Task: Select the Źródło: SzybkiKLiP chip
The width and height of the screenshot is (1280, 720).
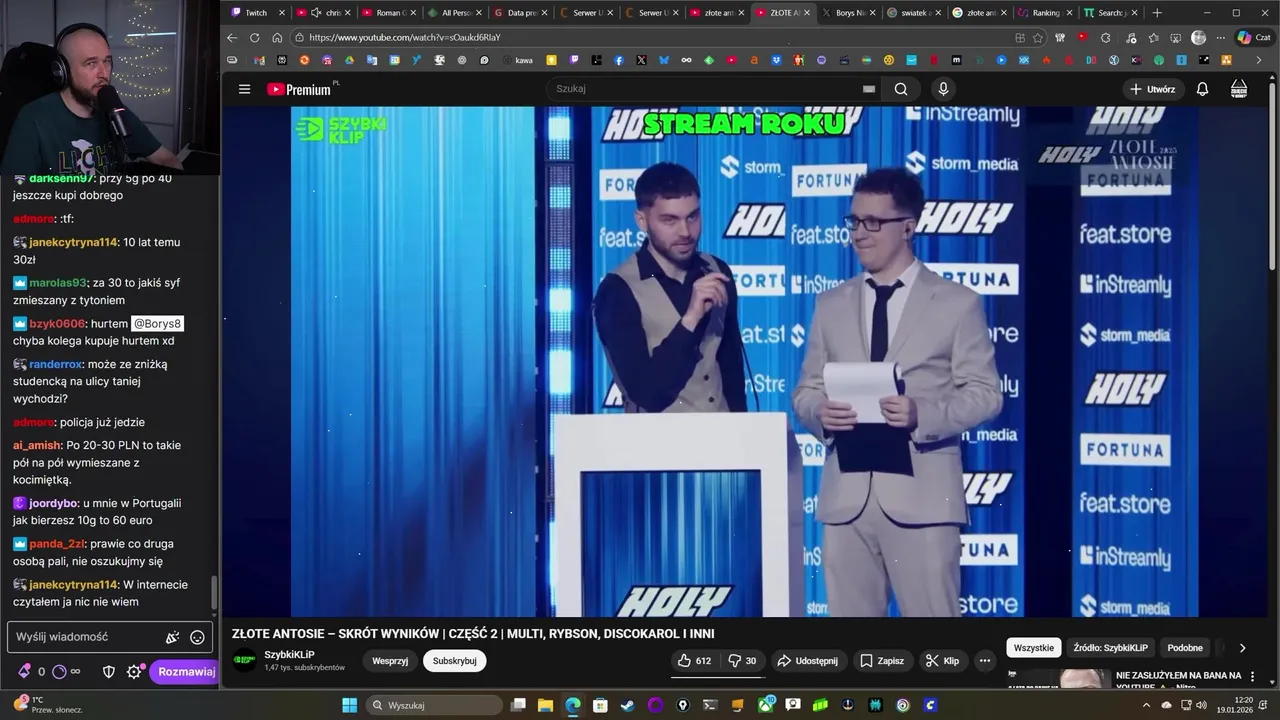Action: point(1110,648)
